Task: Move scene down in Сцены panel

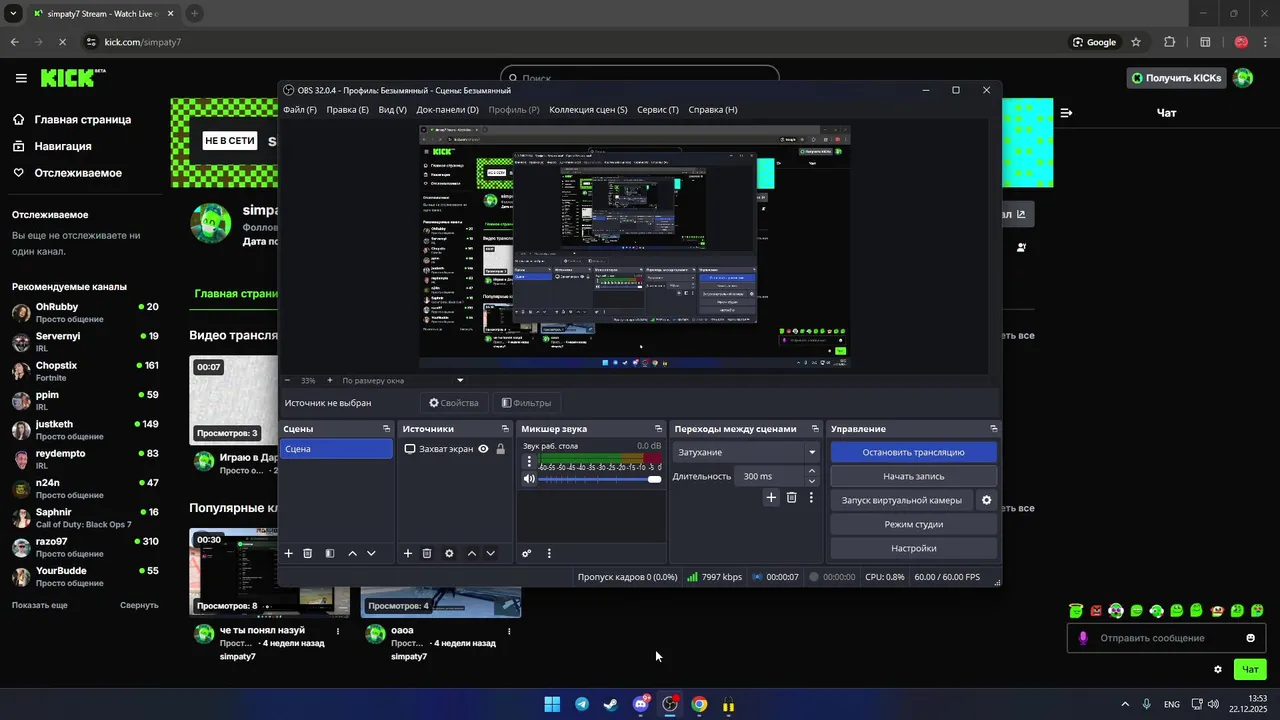Action: [371, 553]
